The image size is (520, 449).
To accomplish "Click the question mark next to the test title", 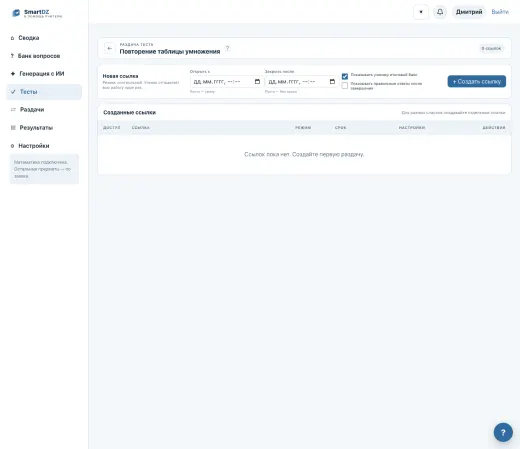I will coord(227,48).
